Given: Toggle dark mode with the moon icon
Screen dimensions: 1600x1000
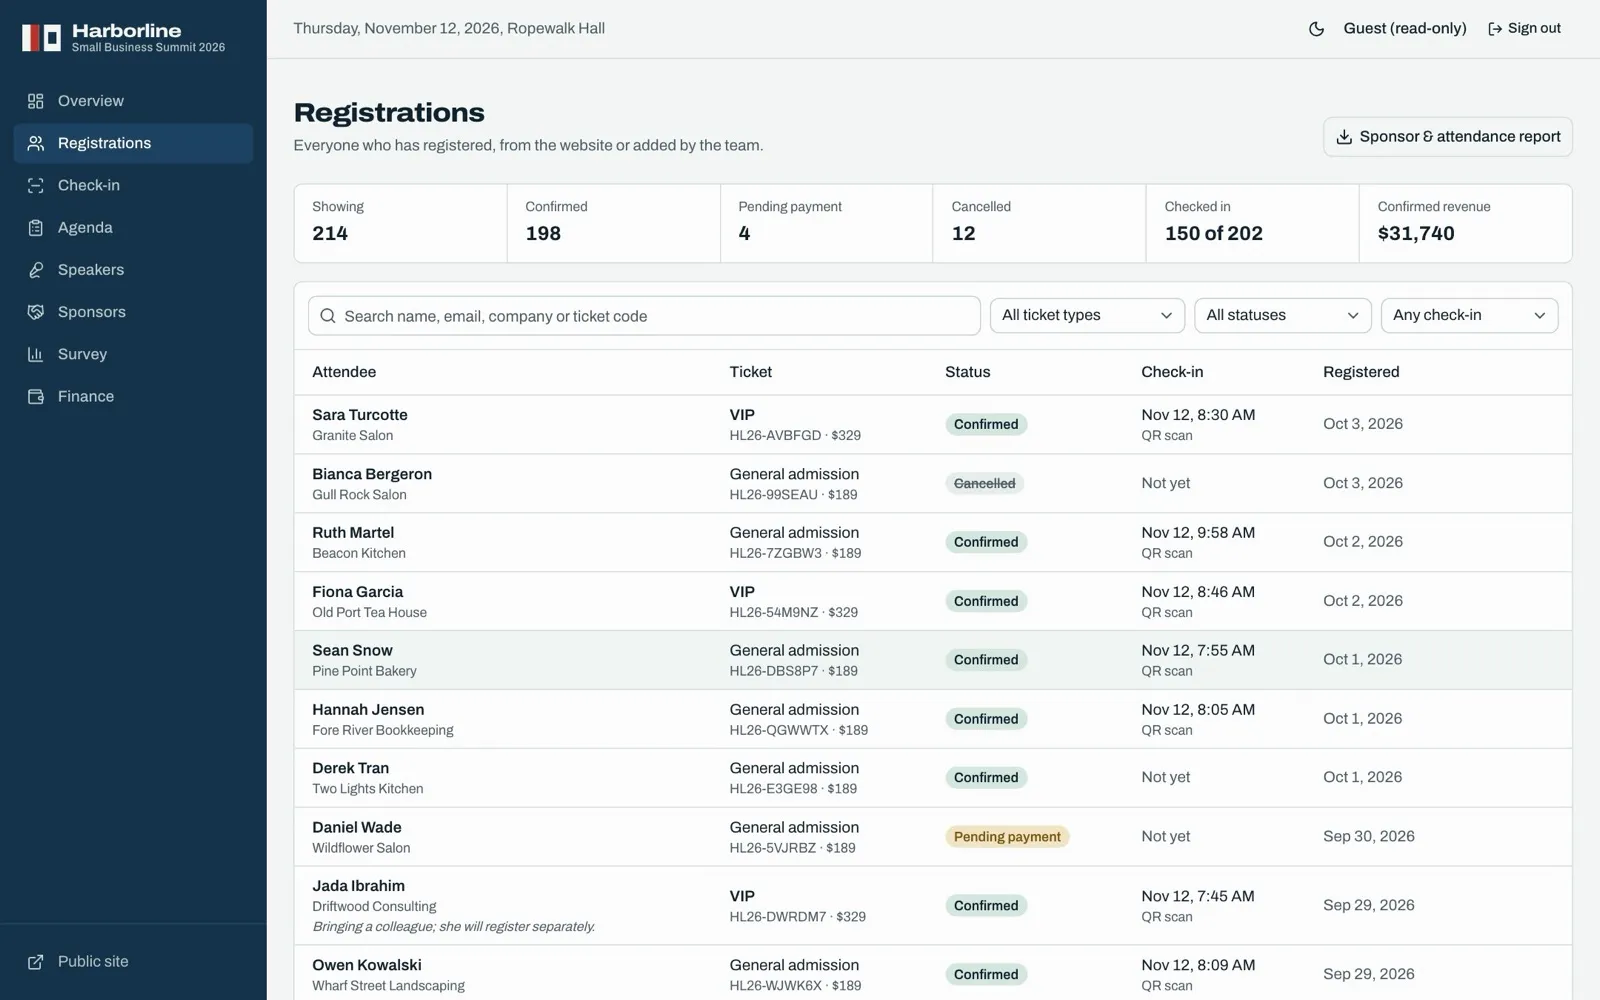Looking at the screenshot, I should pos(1316,29).
